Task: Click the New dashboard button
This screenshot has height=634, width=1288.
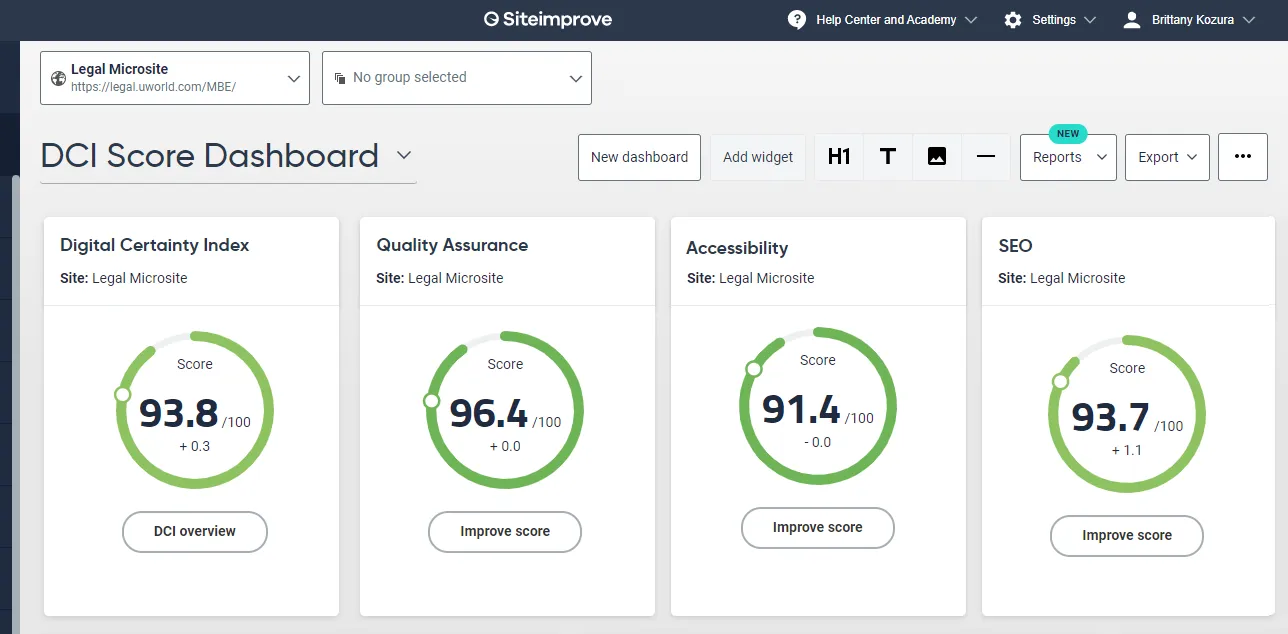Action: click(639, 157)
